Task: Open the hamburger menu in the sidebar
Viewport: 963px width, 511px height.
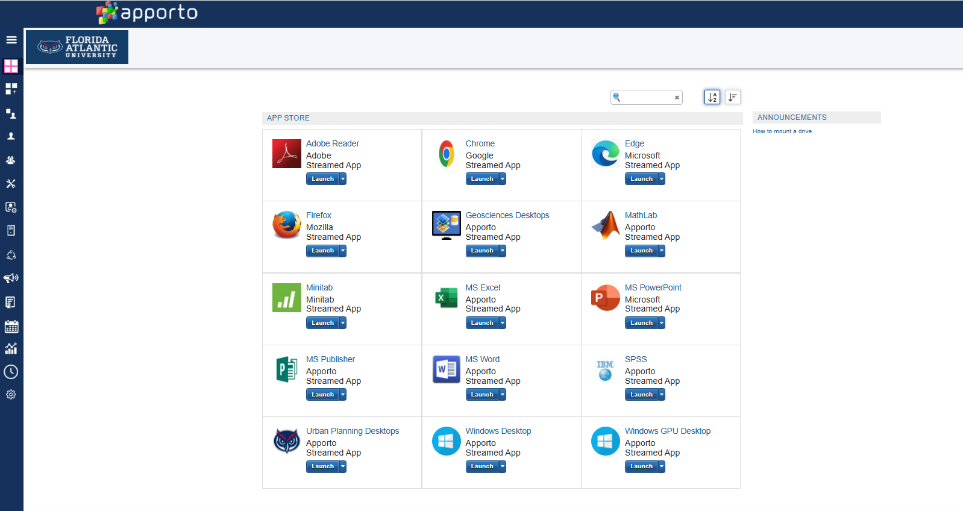Action: coord(11,40)
